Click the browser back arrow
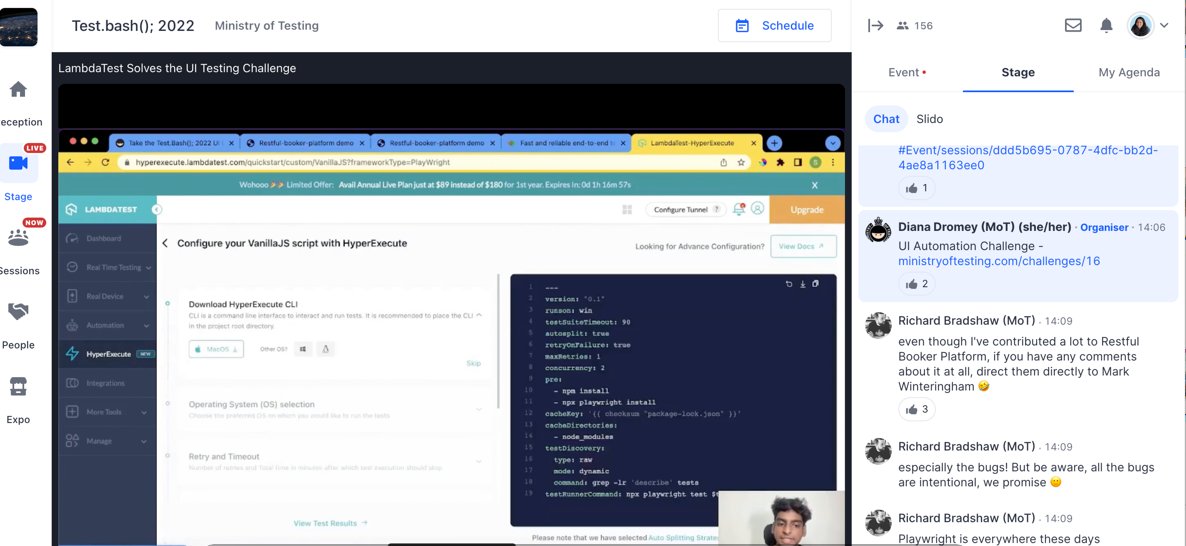1186x546 pixels. 70,163
